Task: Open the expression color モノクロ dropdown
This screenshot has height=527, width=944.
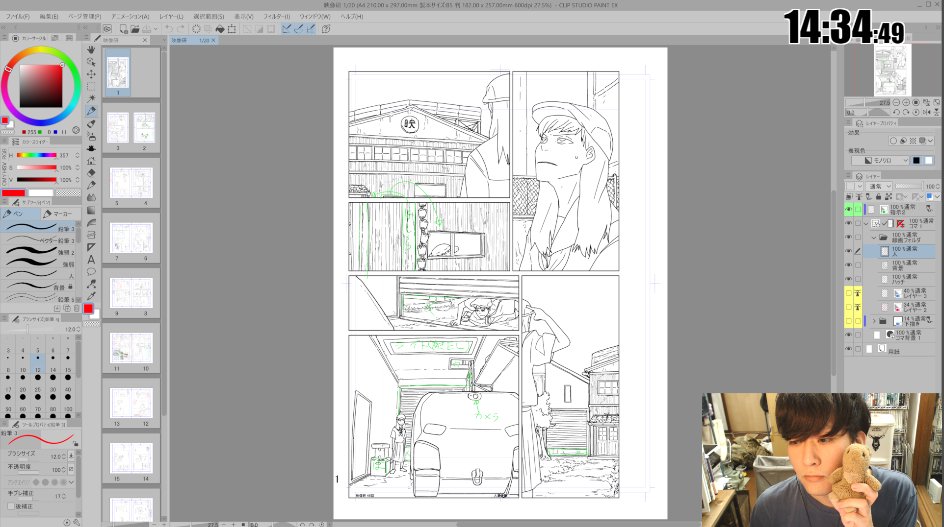Action: pos(880,160)
